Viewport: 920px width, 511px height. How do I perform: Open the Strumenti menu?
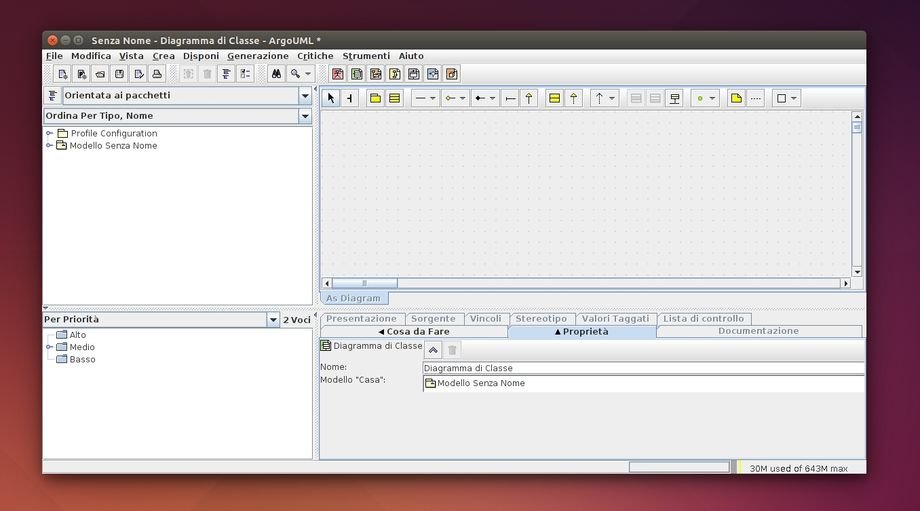[366, 56]
